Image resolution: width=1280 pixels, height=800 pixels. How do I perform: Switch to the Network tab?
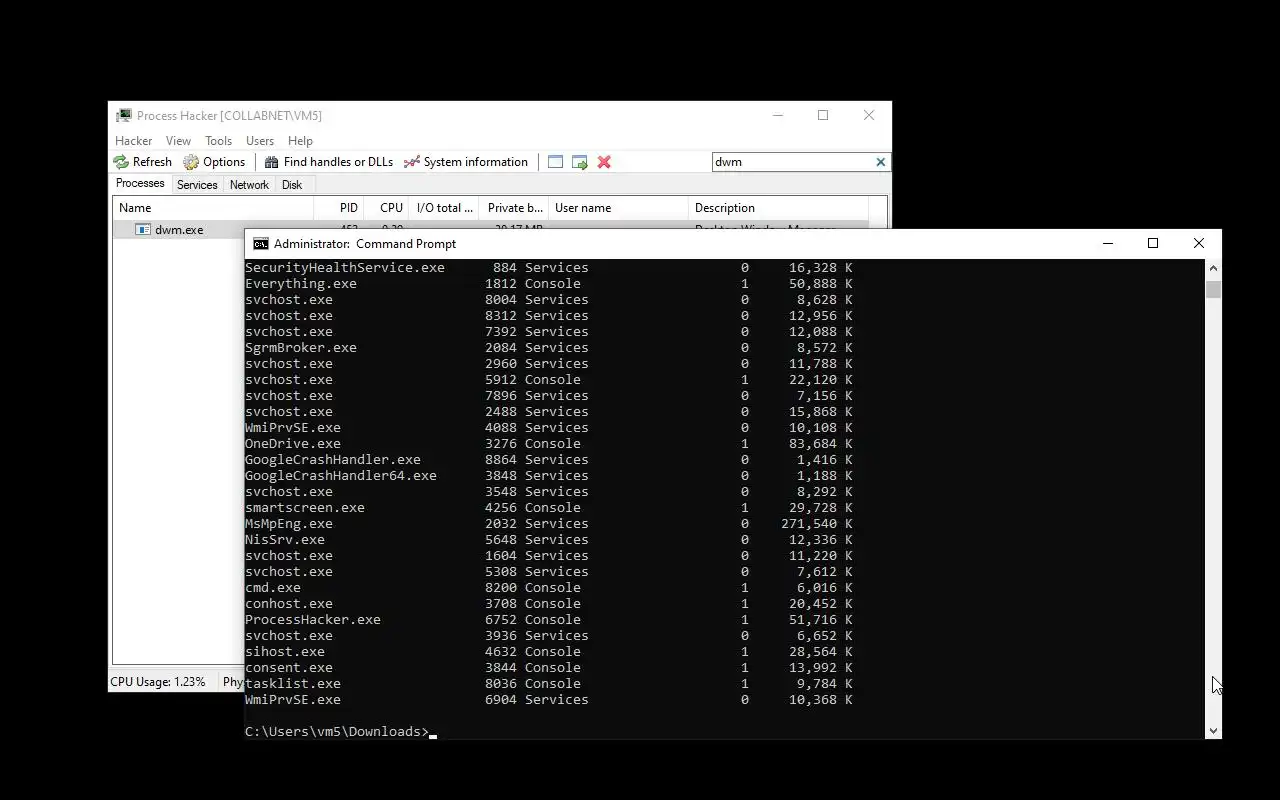pyautogui.click(x=249, y=185)
